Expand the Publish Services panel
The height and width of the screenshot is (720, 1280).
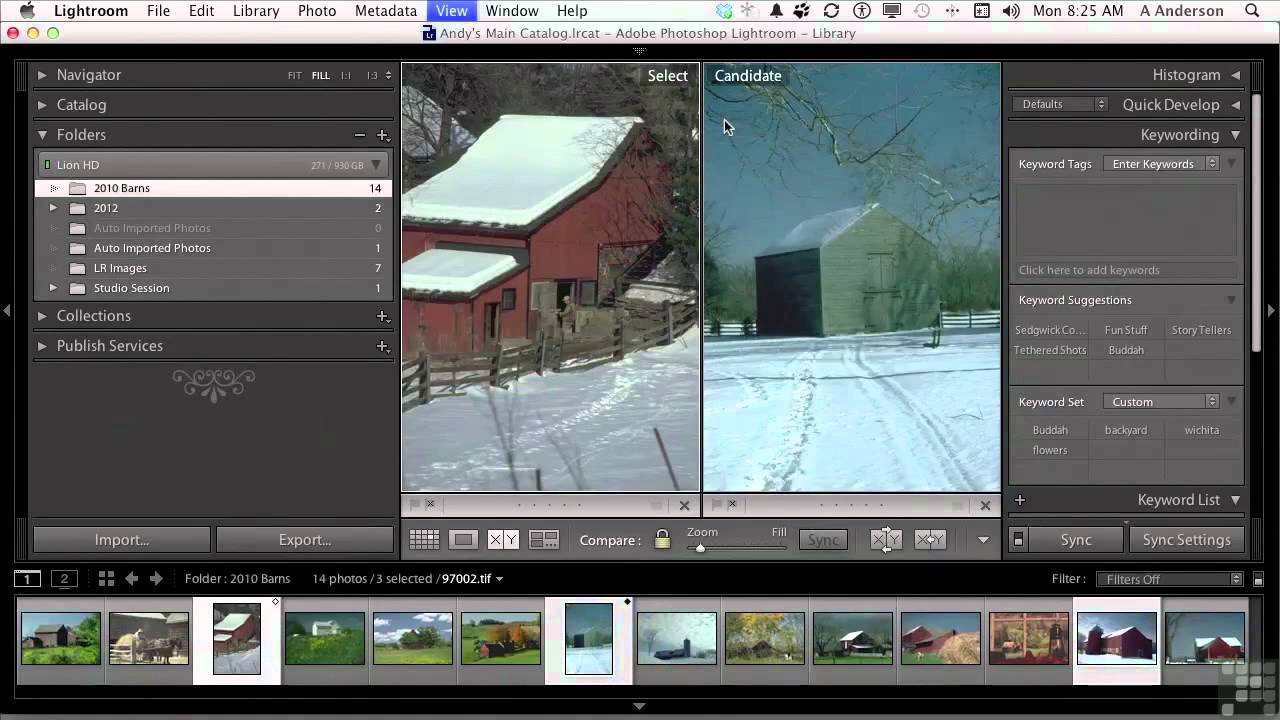42,346
